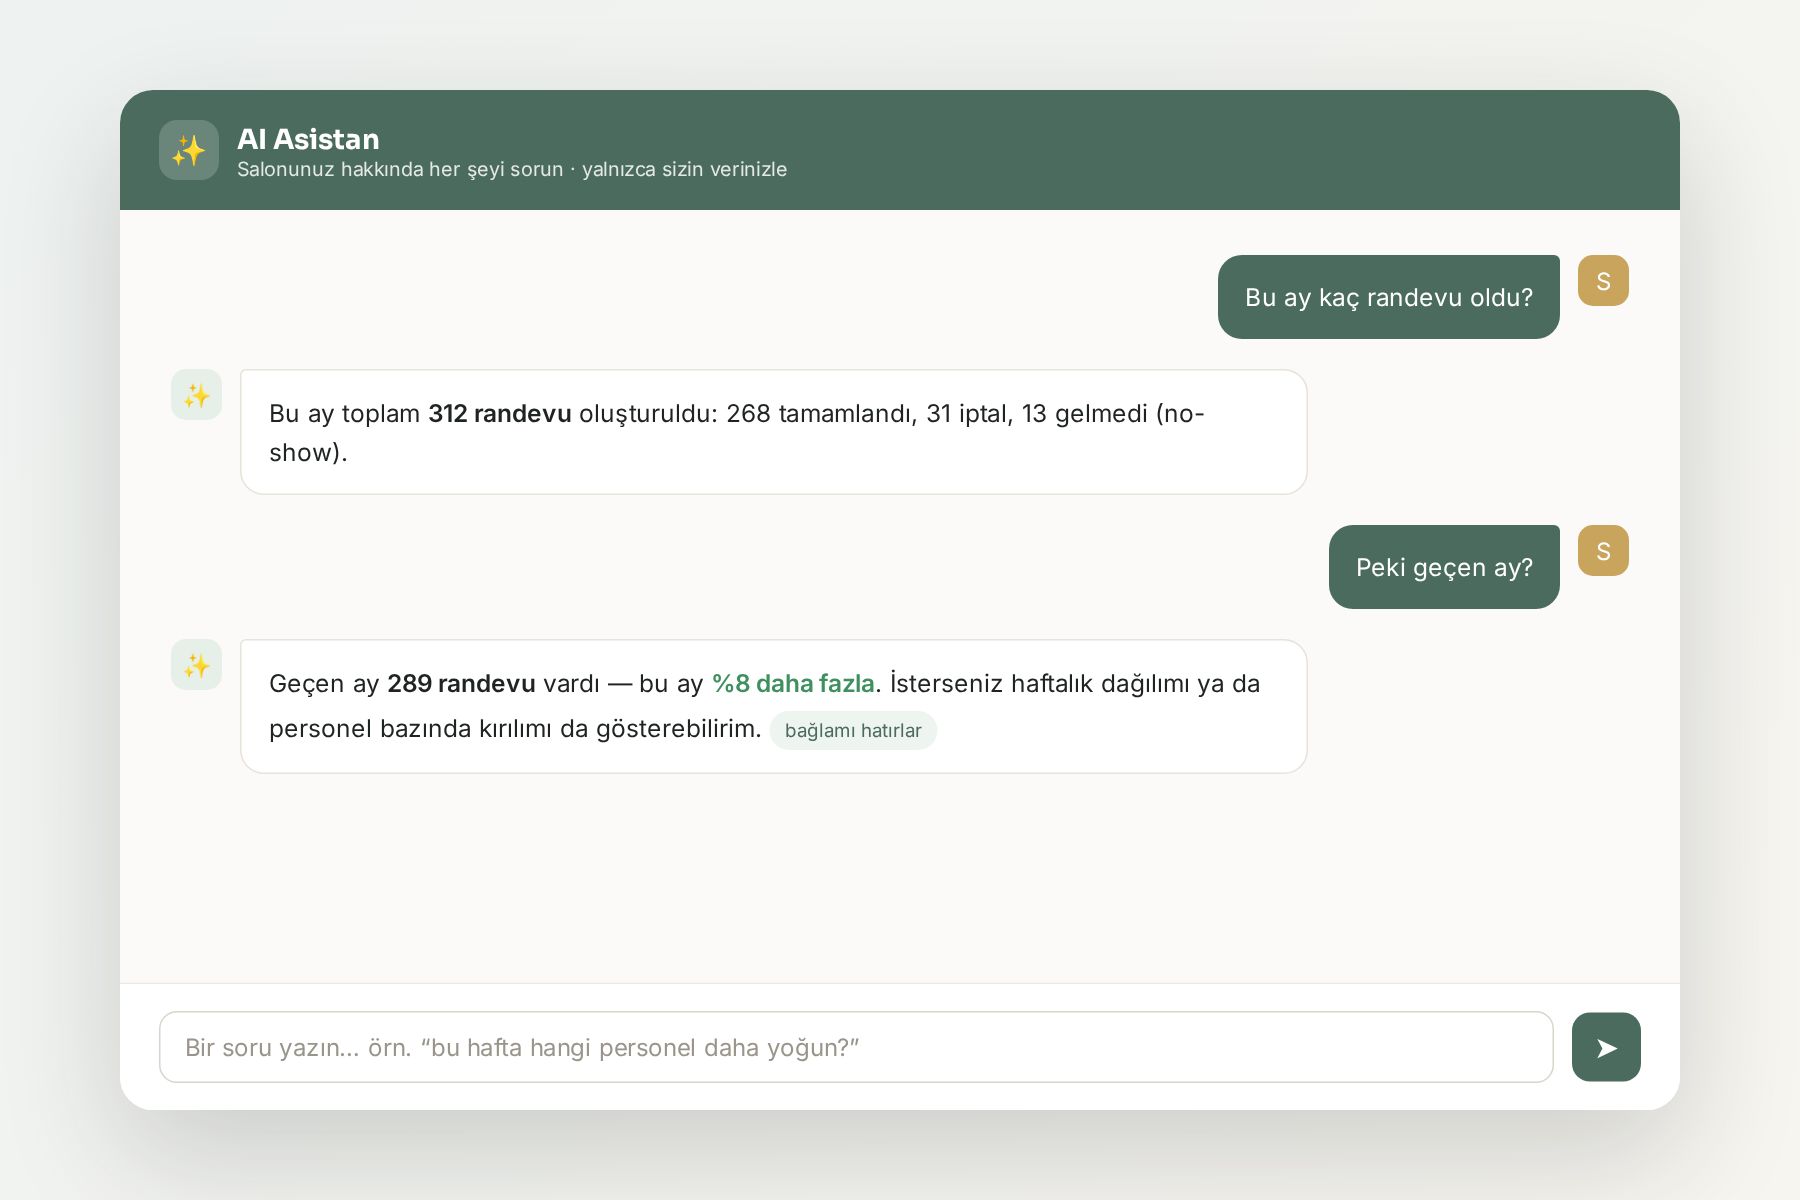Click the send arrow button
The image size is (1800, 1200).
[x=1606, y=1047]
